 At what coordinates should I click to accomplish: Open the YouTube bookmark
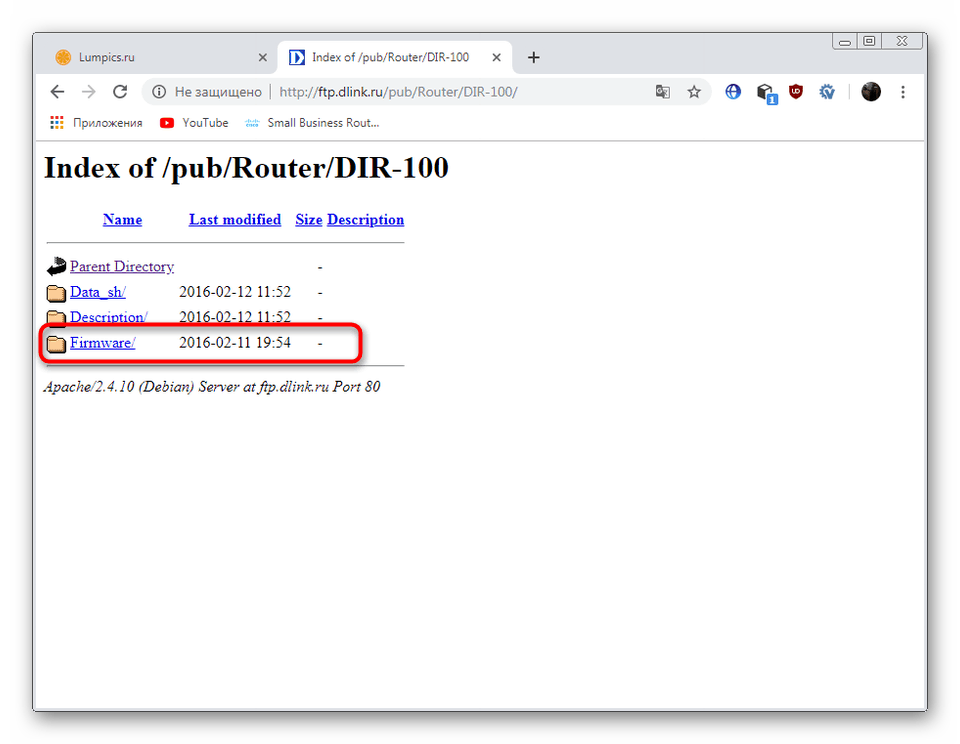pyautogui.click(x=193, y=123)
